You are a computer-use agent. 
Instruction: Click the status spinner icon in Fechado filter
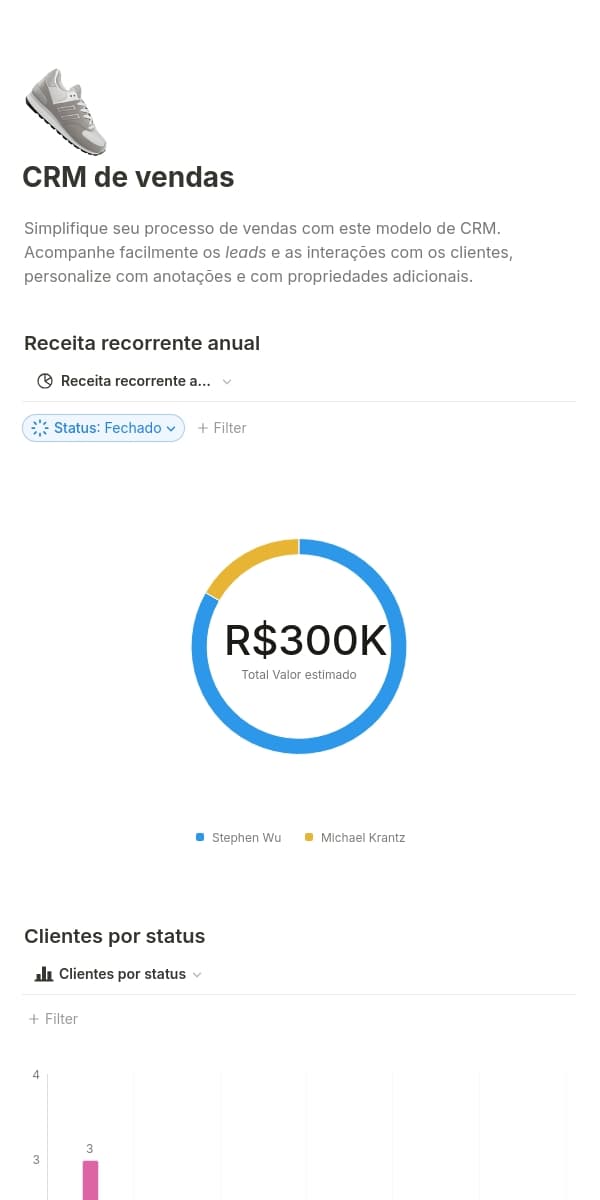[40, 428]
